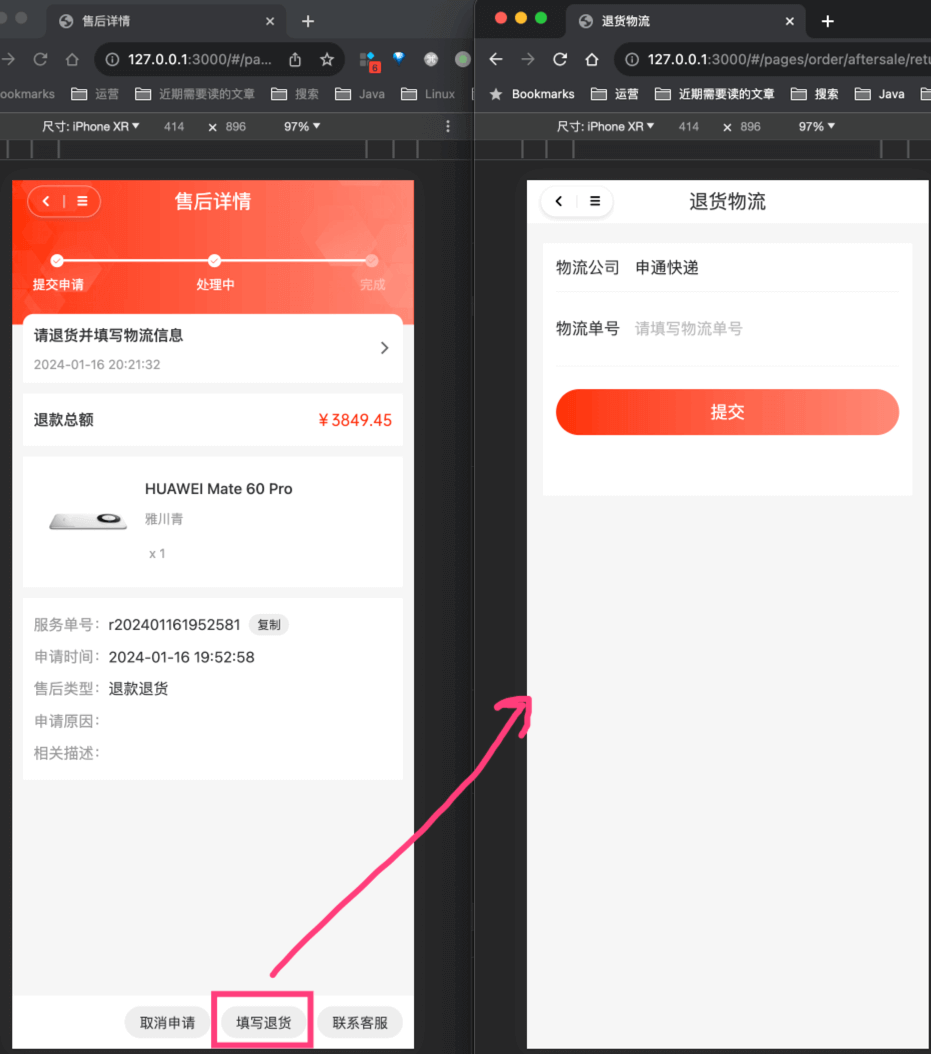Open hamburger menu in 退货物流 header
This screenshot has height=1054, width=931.
(x=595, y=202)
